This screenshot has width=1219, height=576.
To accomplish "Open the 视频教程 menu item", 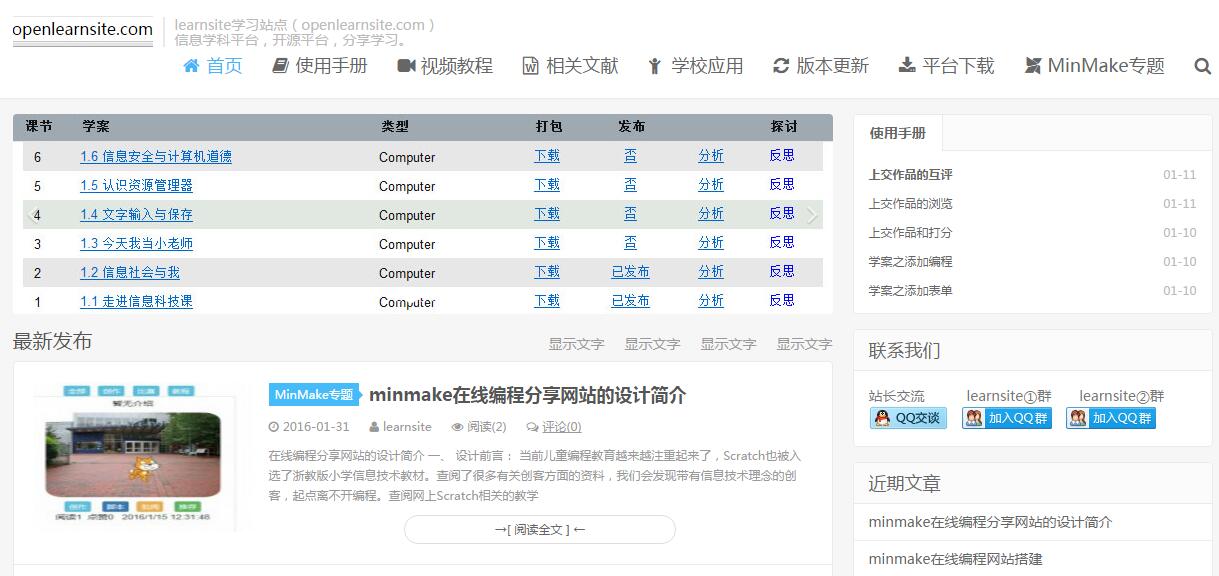I will [445, 66].
